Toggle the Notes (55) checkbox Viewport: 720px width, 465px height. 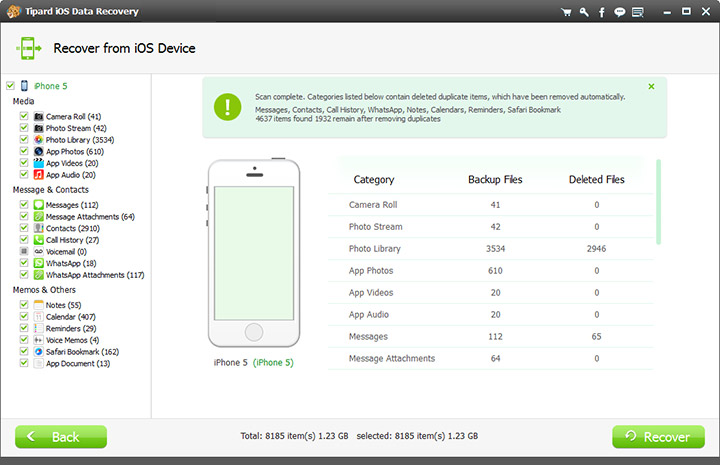(x=24, y=304)
